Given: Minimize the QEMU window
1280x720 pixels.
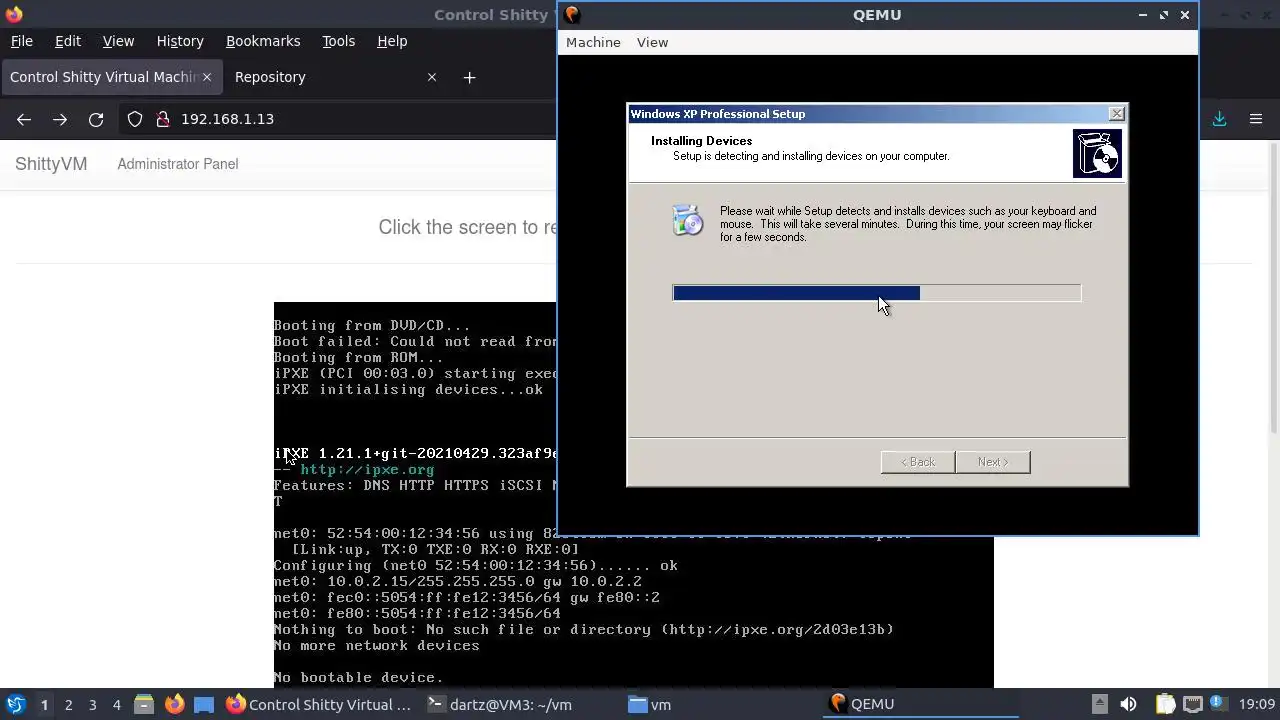Looking at the screenshot, I should click(1142, 15).
